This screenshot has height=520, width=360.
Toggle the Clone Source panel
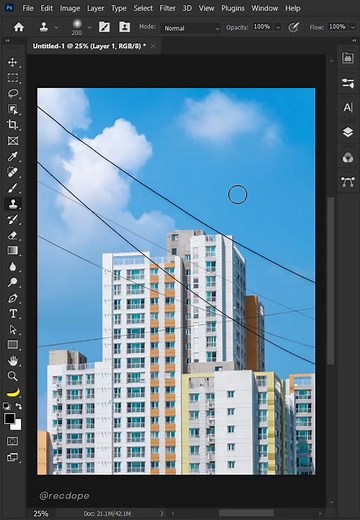coord(124,27)
